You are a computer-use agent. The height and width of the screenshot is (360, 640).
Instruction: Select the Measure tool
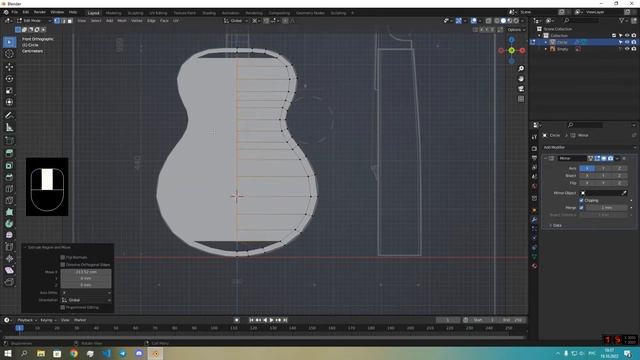(x=9, y=127)
